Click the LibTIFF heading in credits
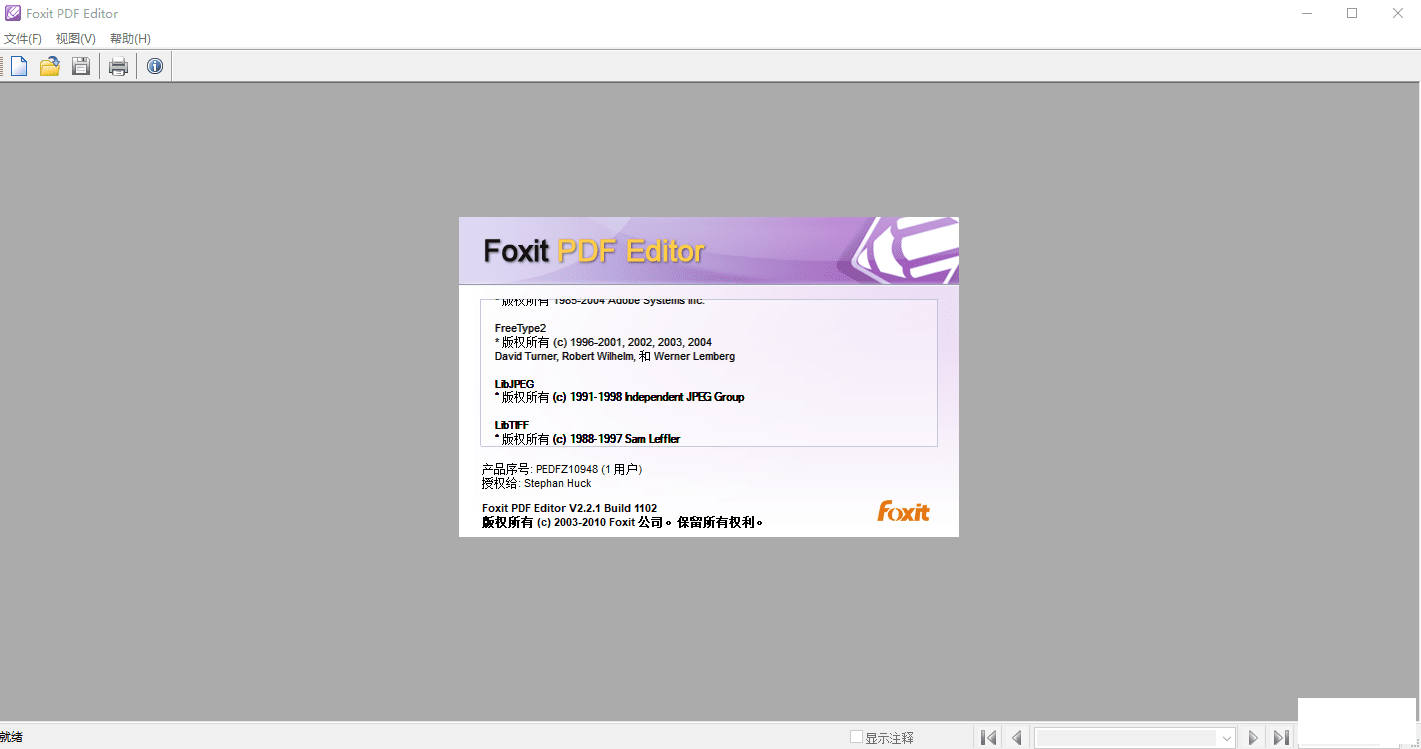 511,425
